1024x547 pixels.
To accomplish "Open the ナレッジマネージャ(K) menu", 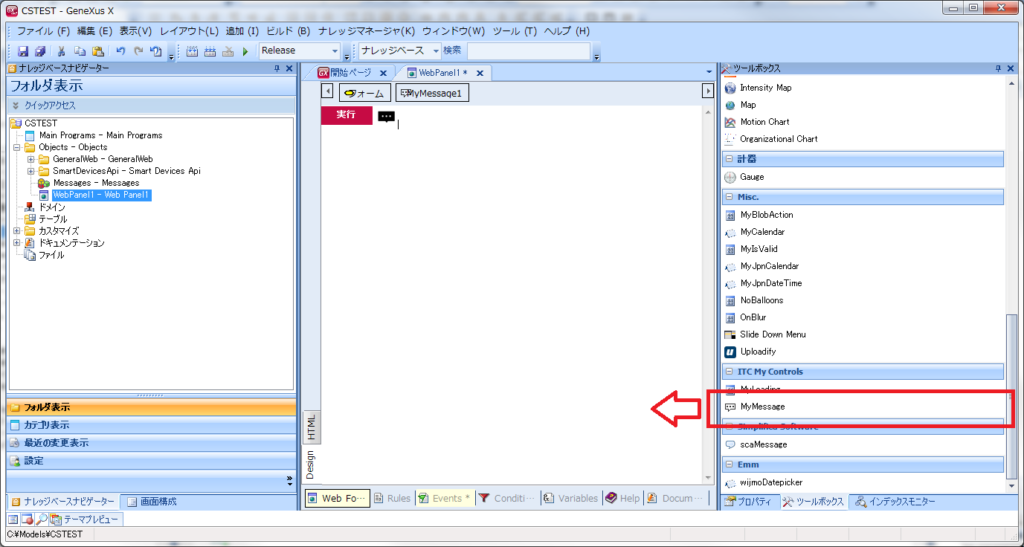I will tap(366, 31).
